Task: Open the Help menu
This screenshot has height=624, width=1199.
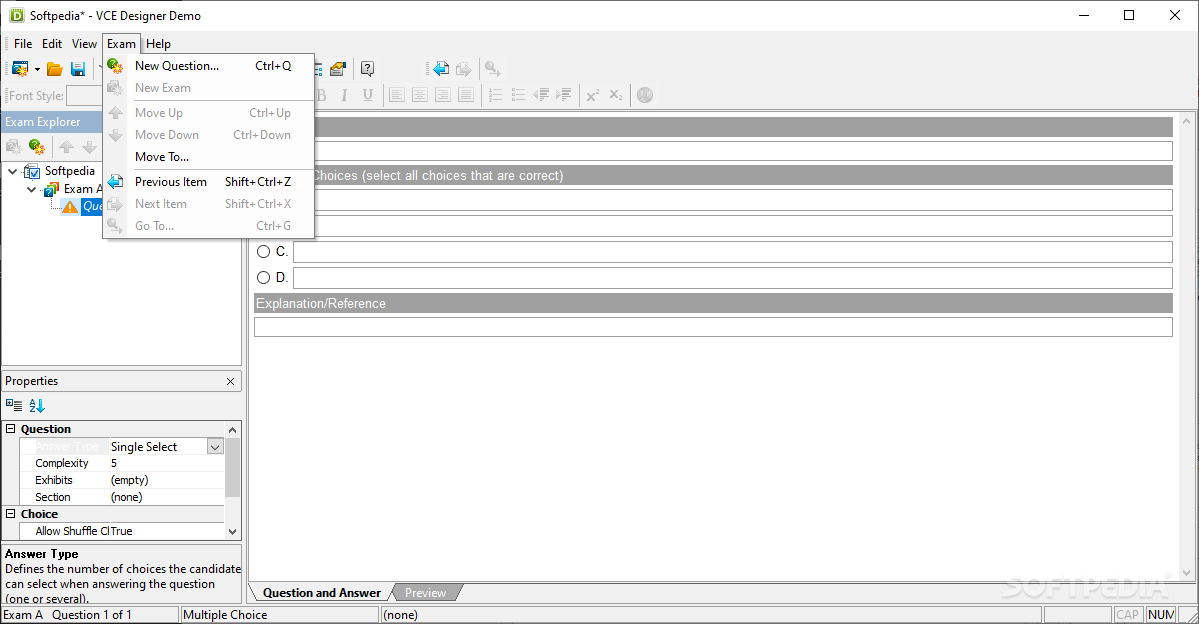Action: [158, 44]
